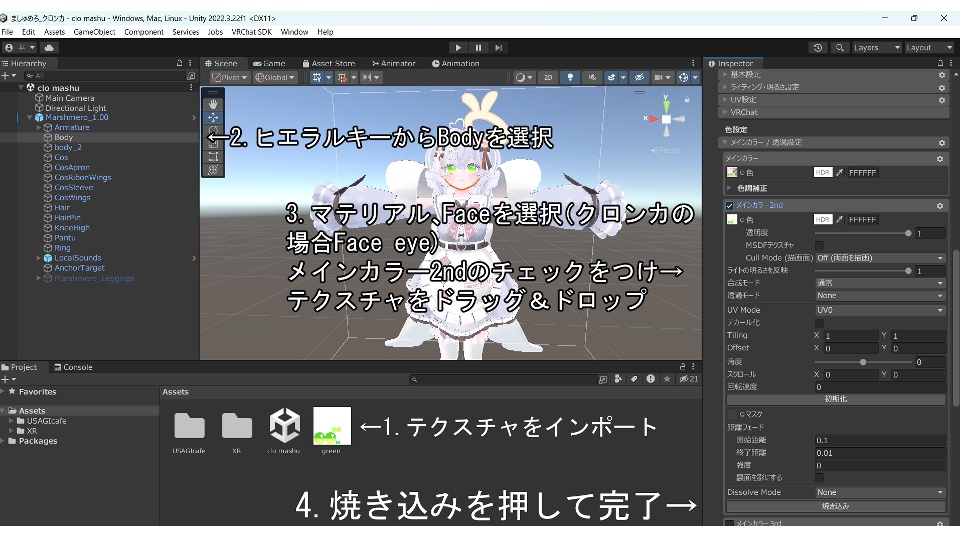Open the Layout dropdown

(929, 48)
